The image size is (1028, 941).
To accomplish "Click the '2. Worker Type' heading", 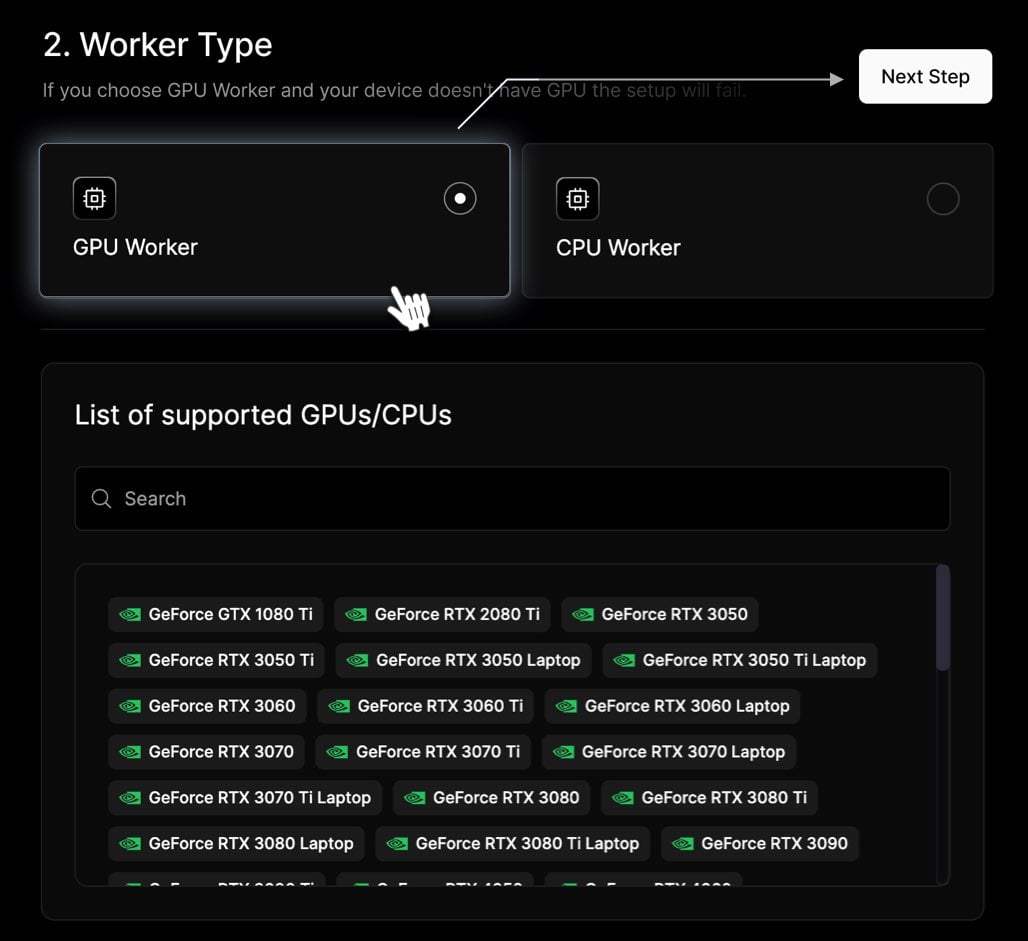I will coord(157,45).
